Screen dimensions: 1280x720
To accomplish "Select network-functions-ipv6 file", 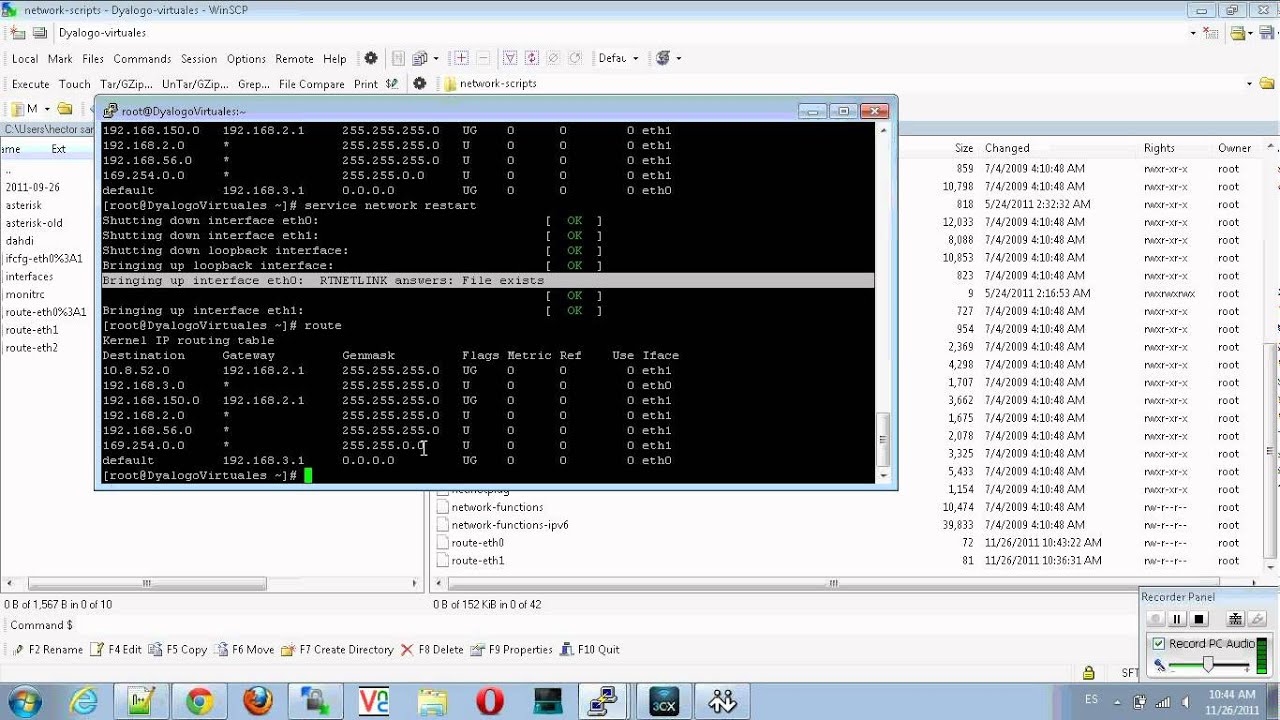I will 510,525.
